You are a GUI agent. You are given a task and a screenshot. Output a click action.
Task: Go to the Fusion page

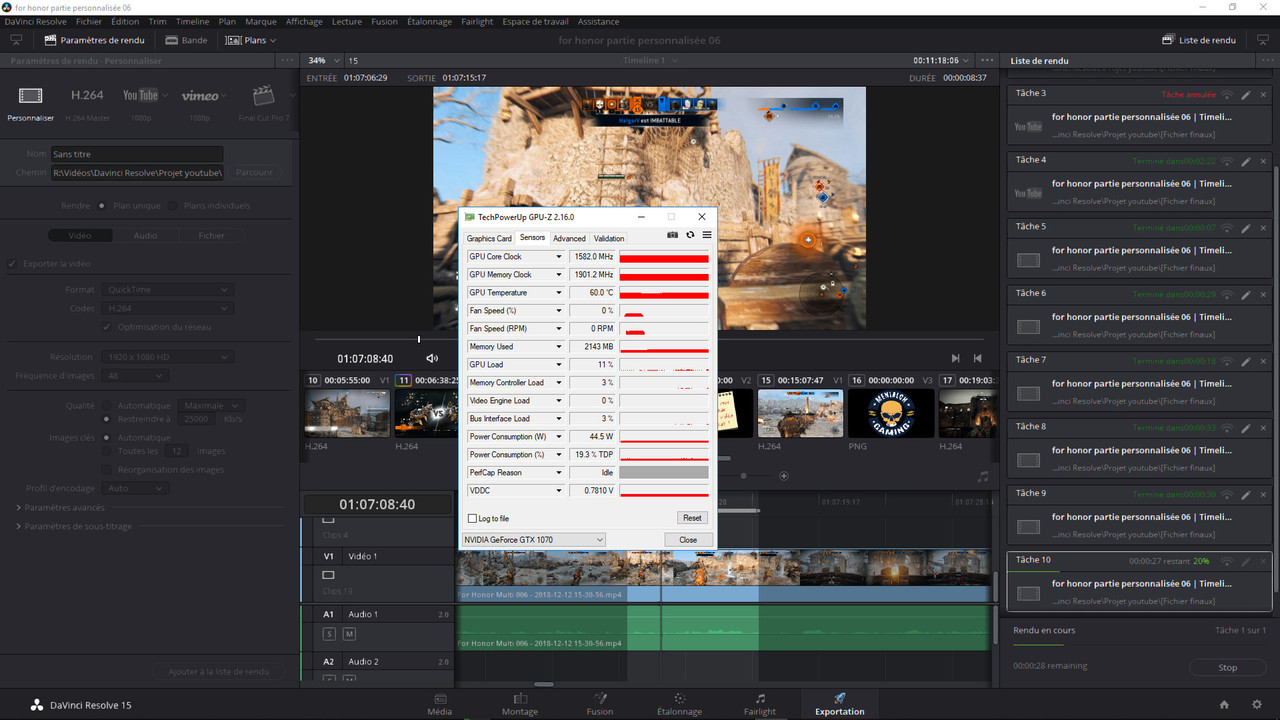[600, 704]
